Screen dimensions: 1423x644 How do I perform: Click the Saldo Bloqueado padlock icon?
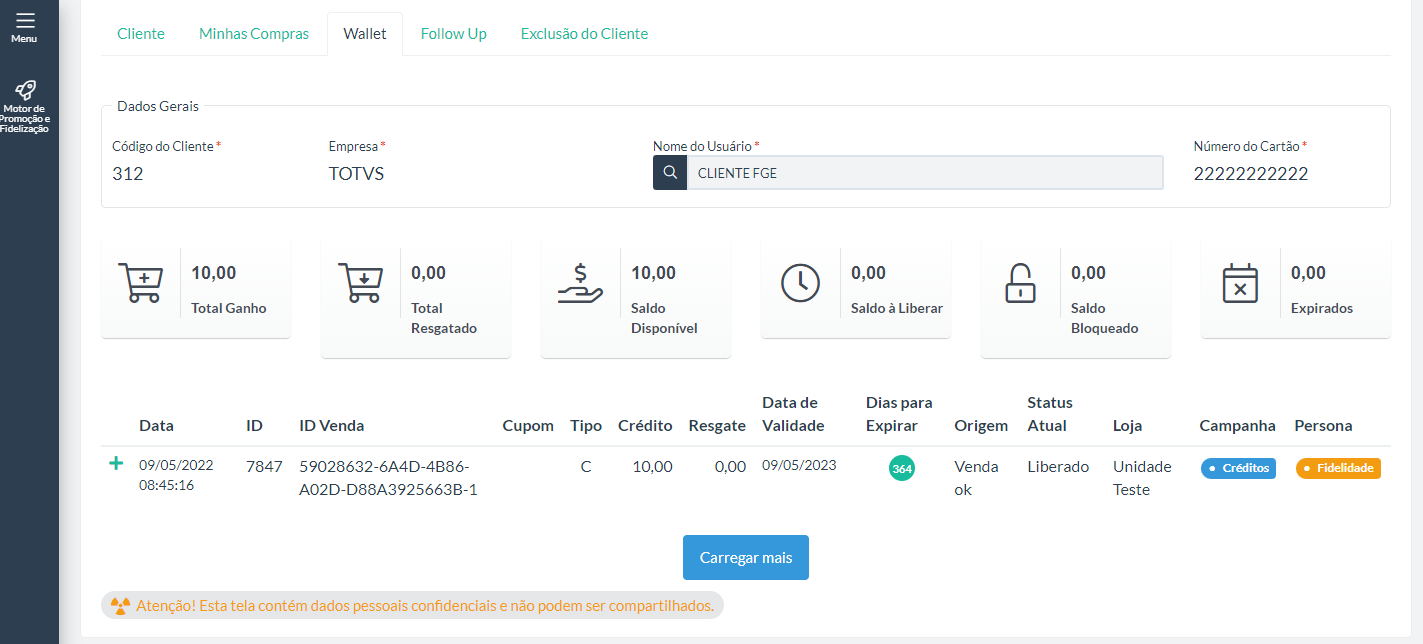point(1019,283)
